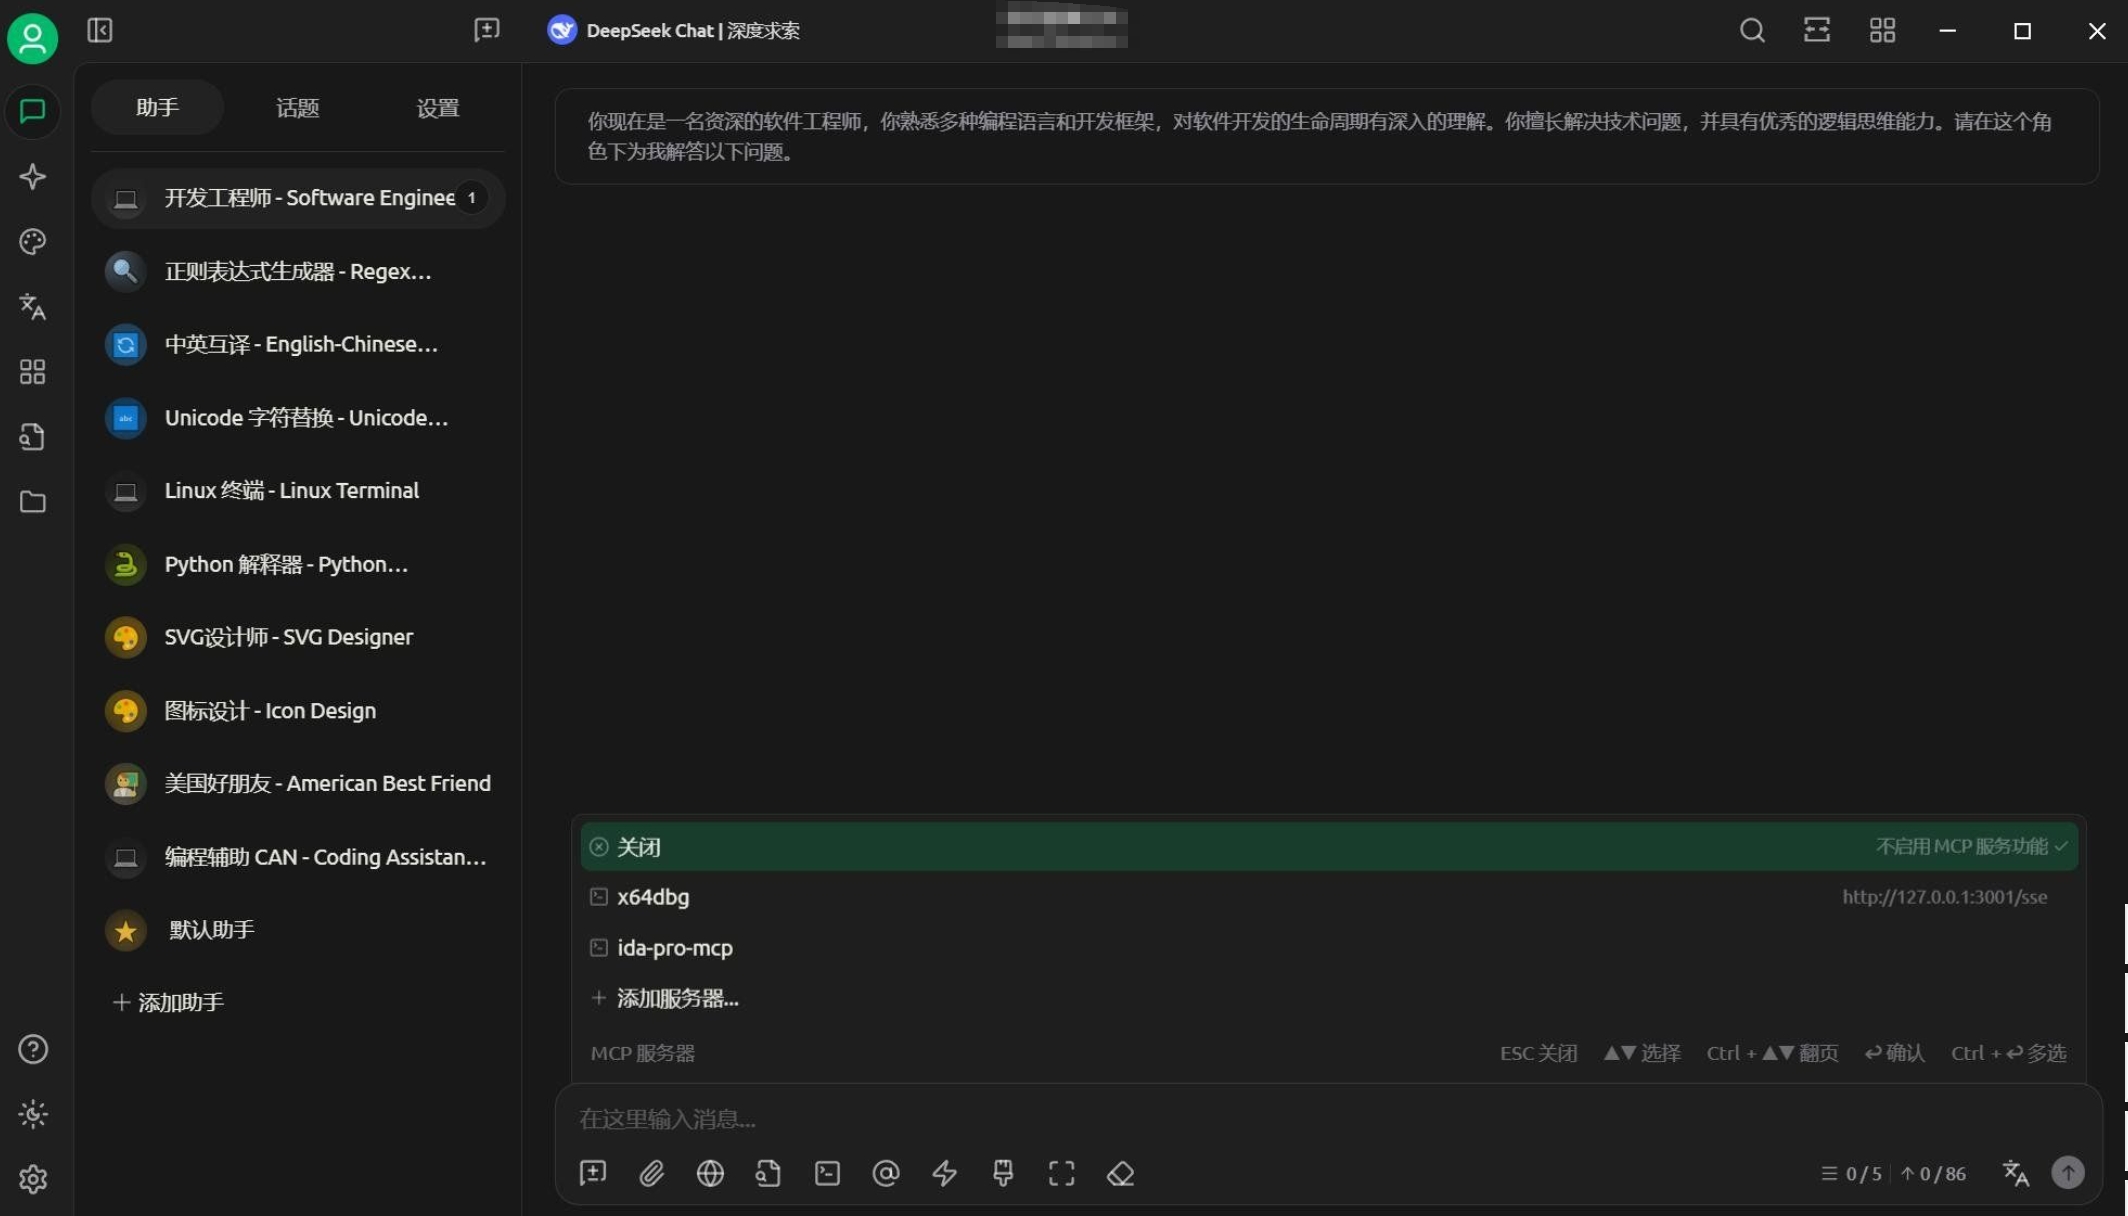Select x64dbg MCP server entry
The image size is (2128, 1216).
(654, 897)
